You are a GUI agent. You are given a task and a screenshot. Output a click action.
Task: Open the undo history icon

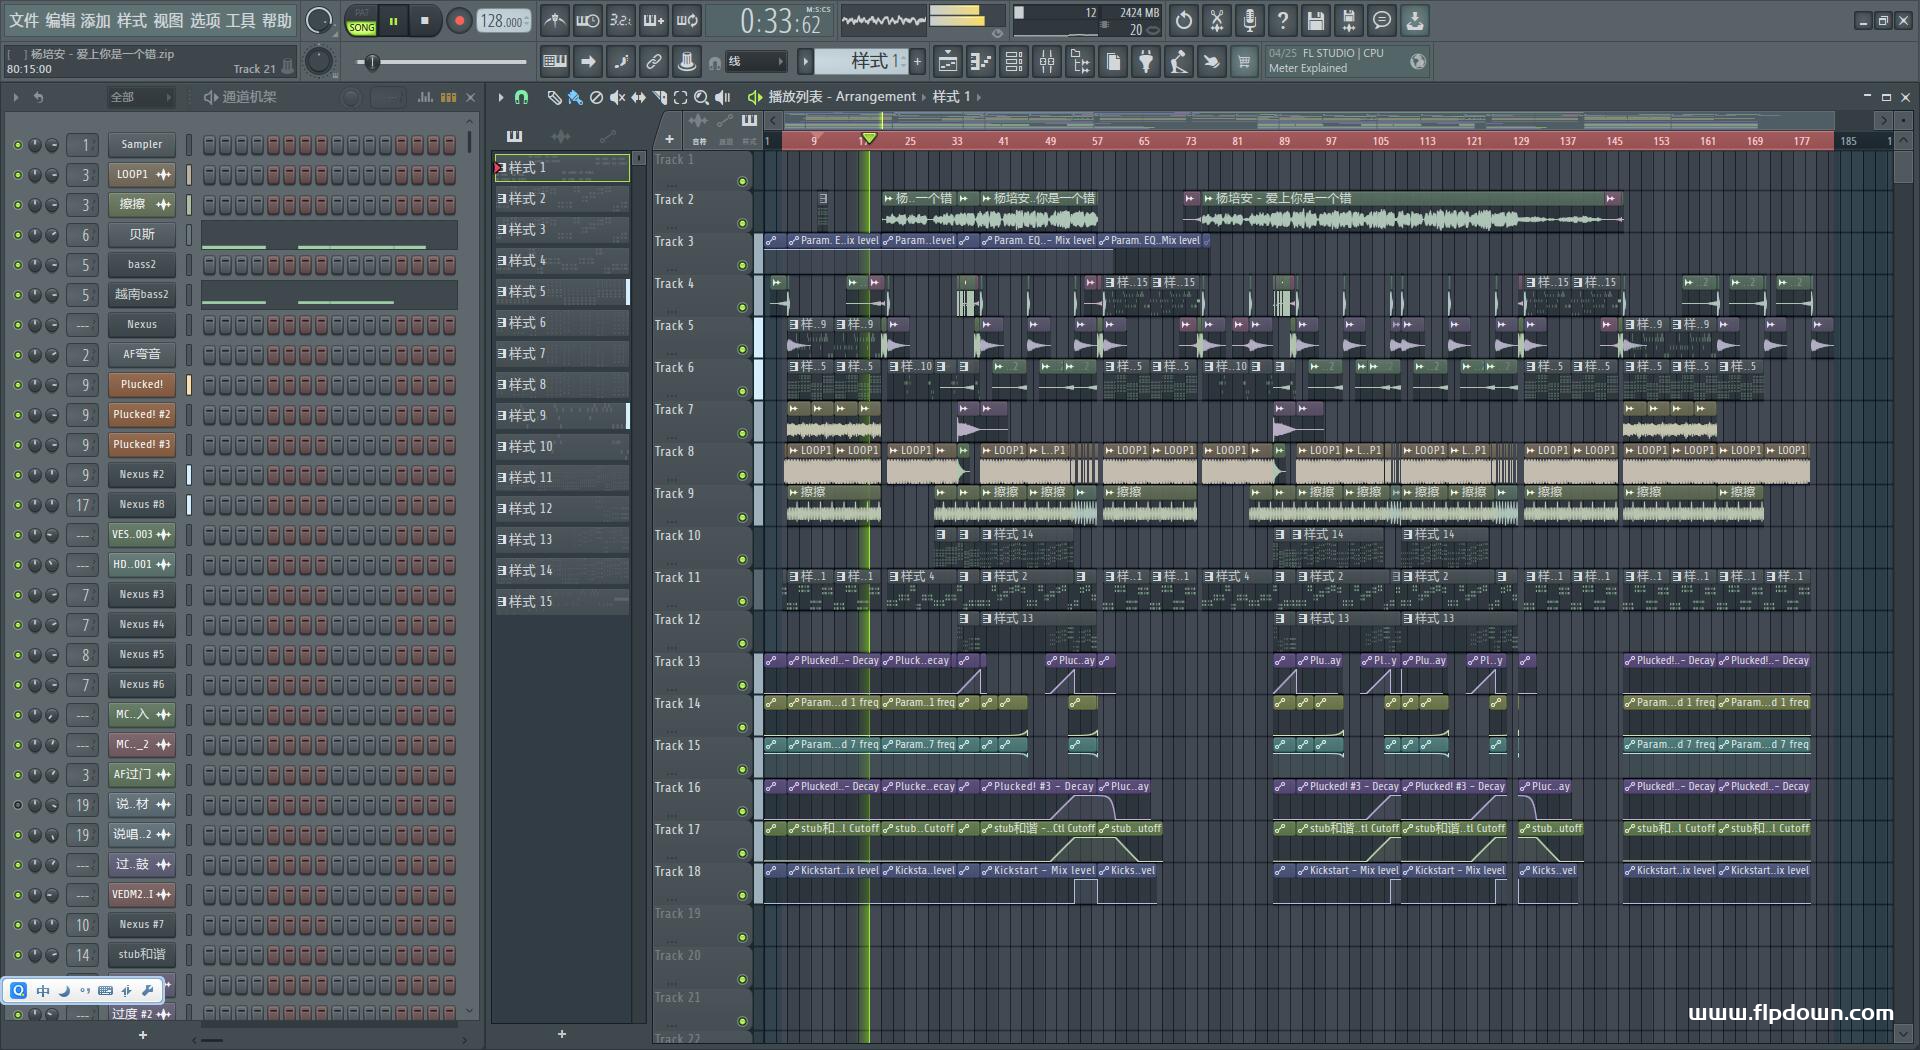tap(1184, 20)
